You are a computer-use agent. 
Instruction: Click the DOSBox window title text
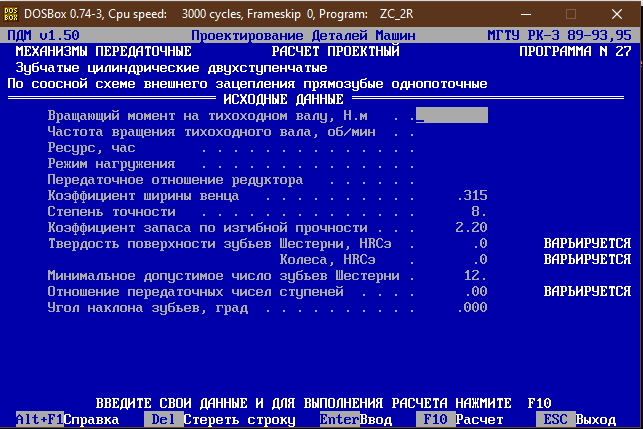(219, 14)
